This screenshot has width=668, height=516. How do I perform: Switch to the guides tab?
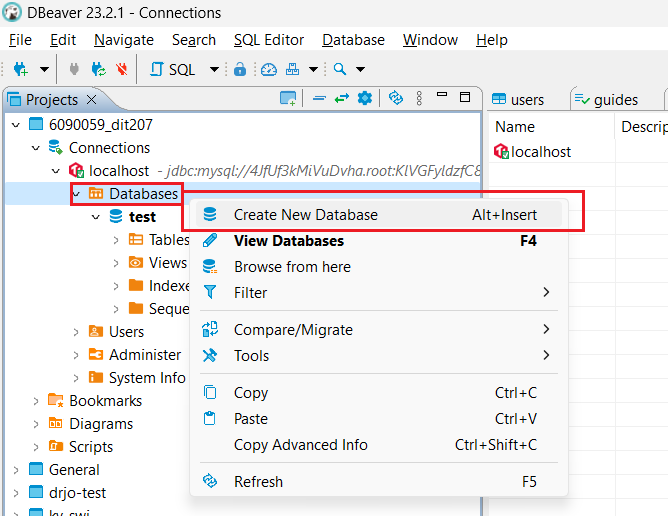(607, 100)
